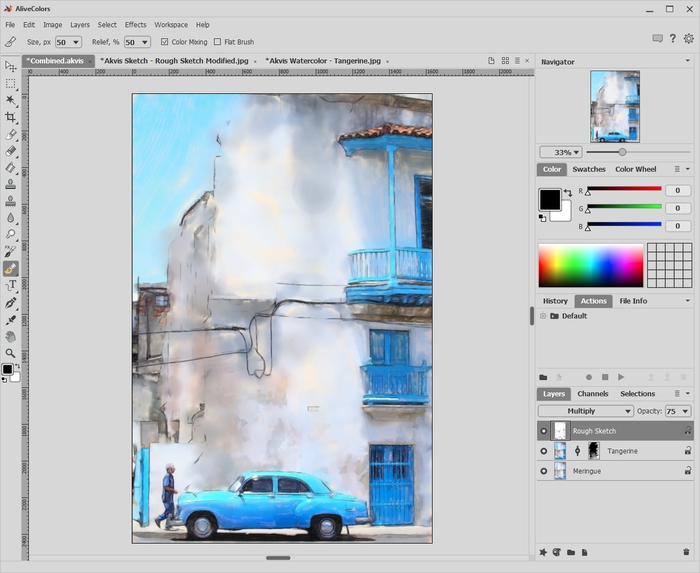Select the Clone Stamp tool
This screenshot has height=573, width=700.
[10, 184]
